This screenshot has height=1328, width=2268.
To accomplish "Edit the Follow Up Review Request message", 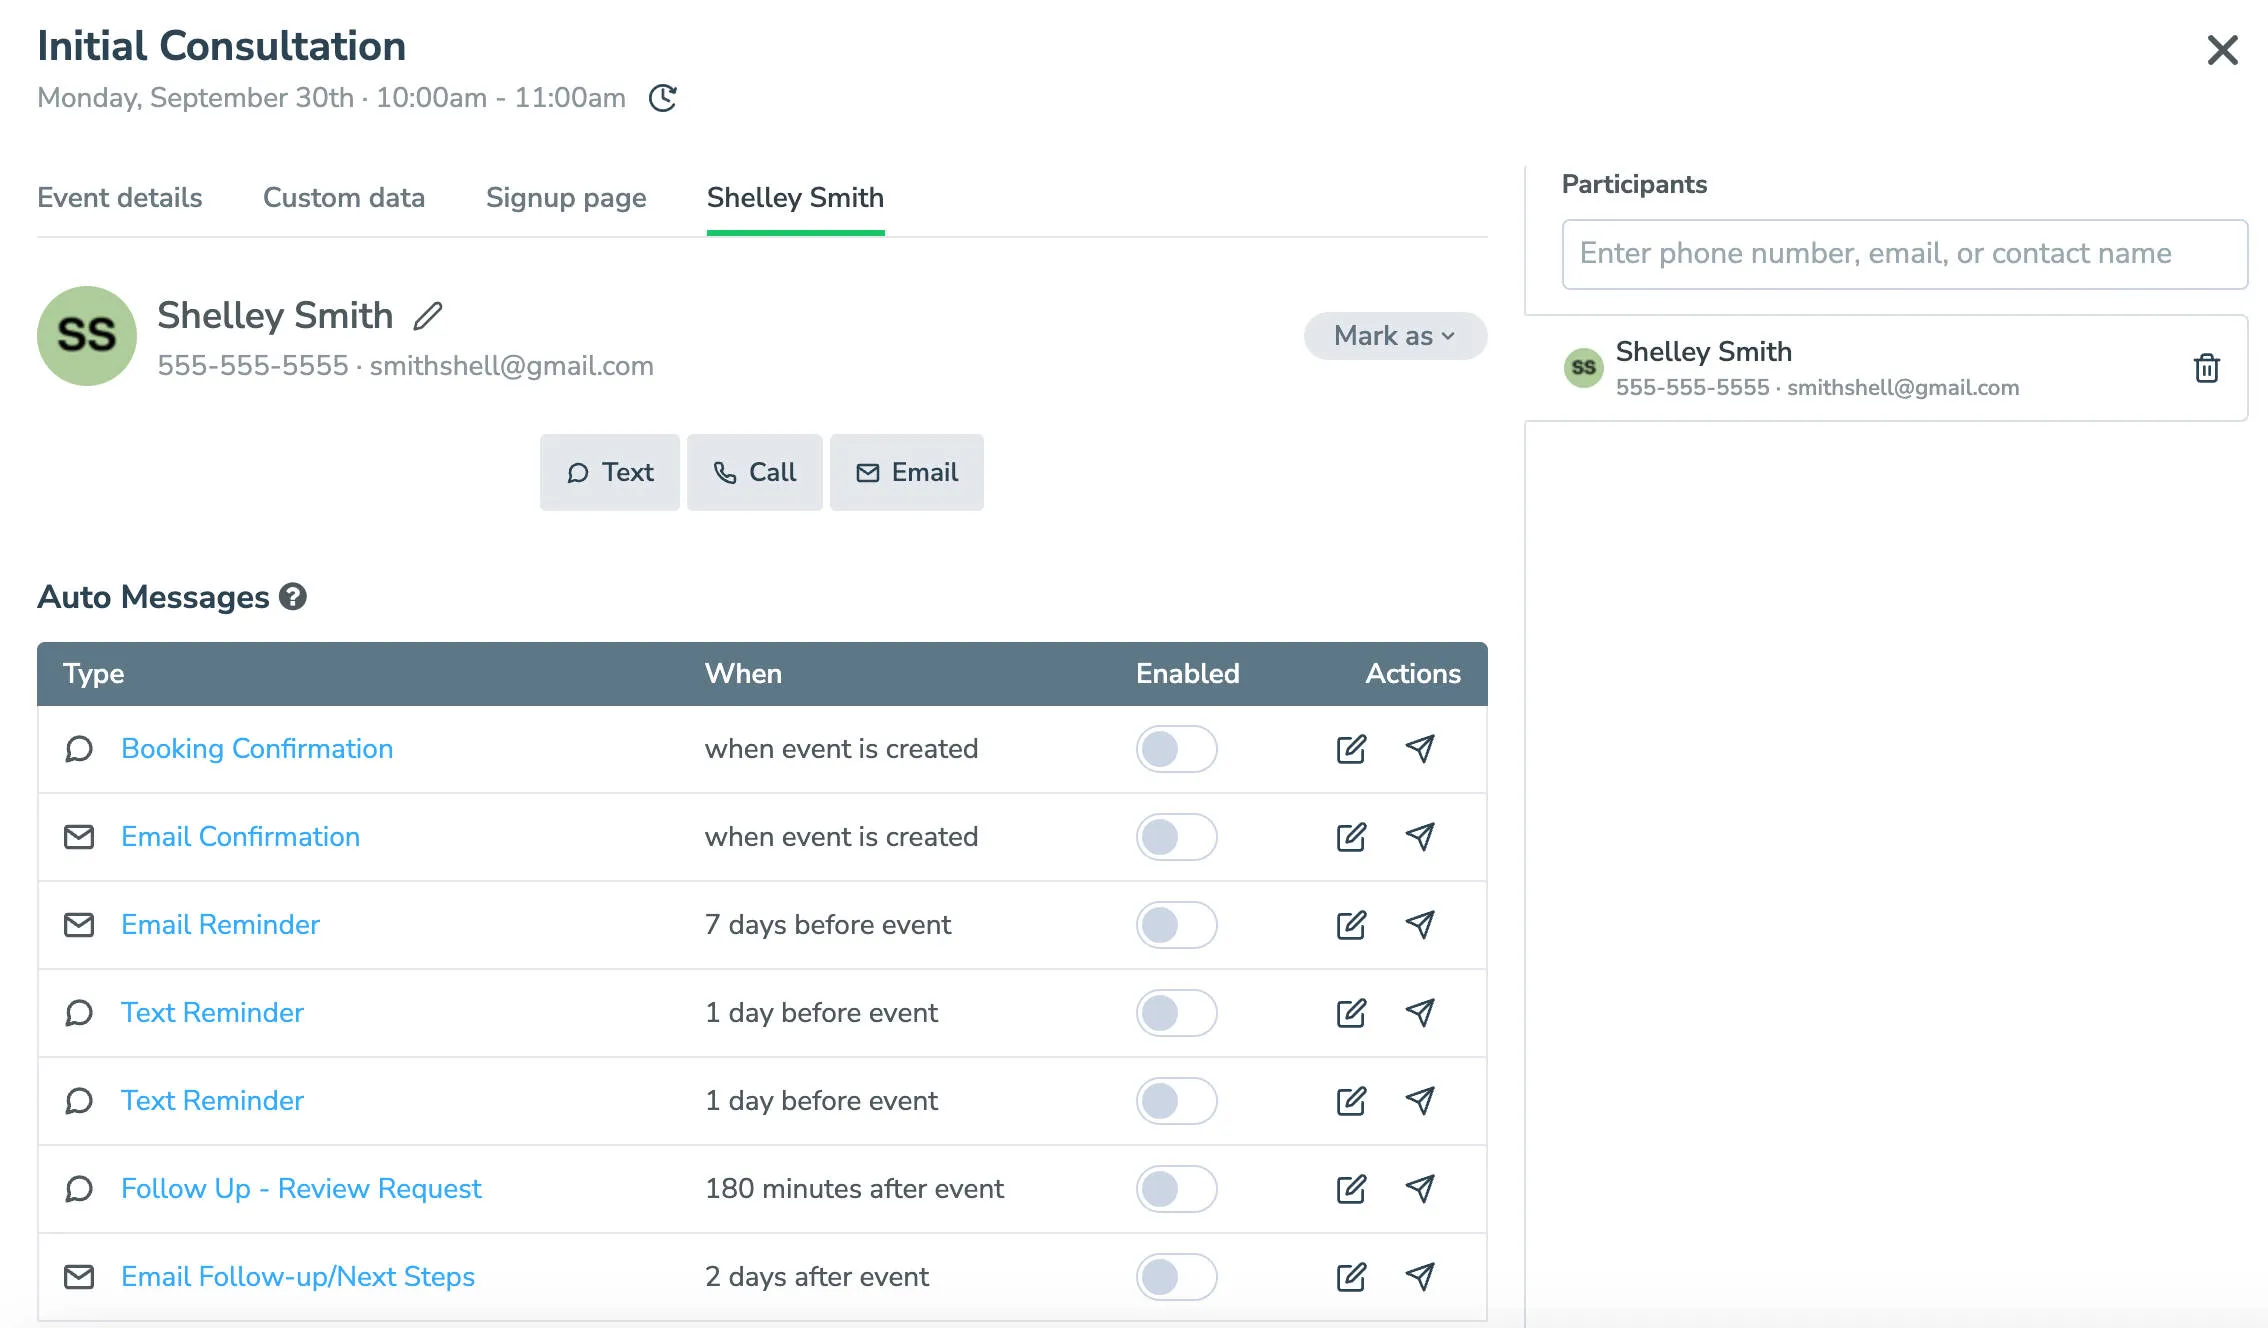I will click(1351, 1189).
